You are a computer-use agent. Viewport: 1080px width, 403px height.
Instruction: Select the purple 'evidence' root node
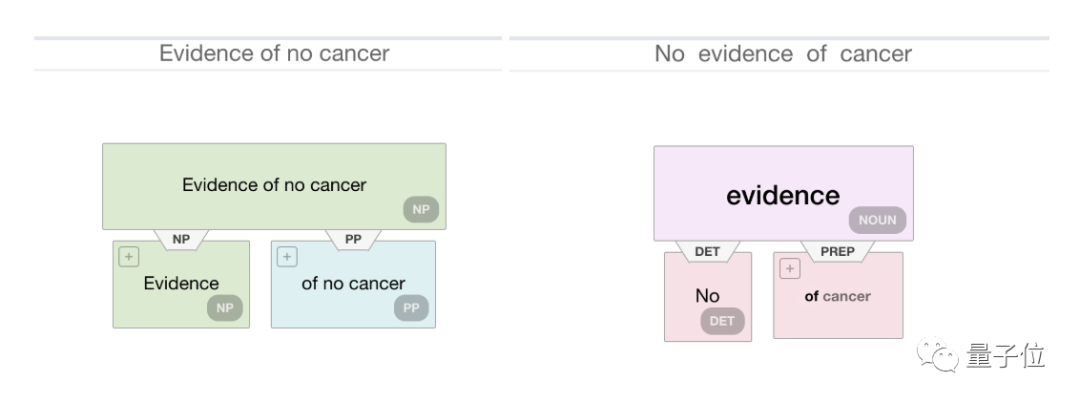click(x=784, y=194)
